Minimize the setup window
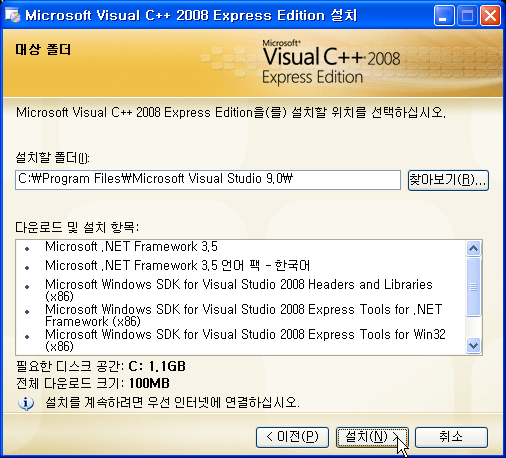The height and width of the screenshot is (458, 506). coord(444,16)
